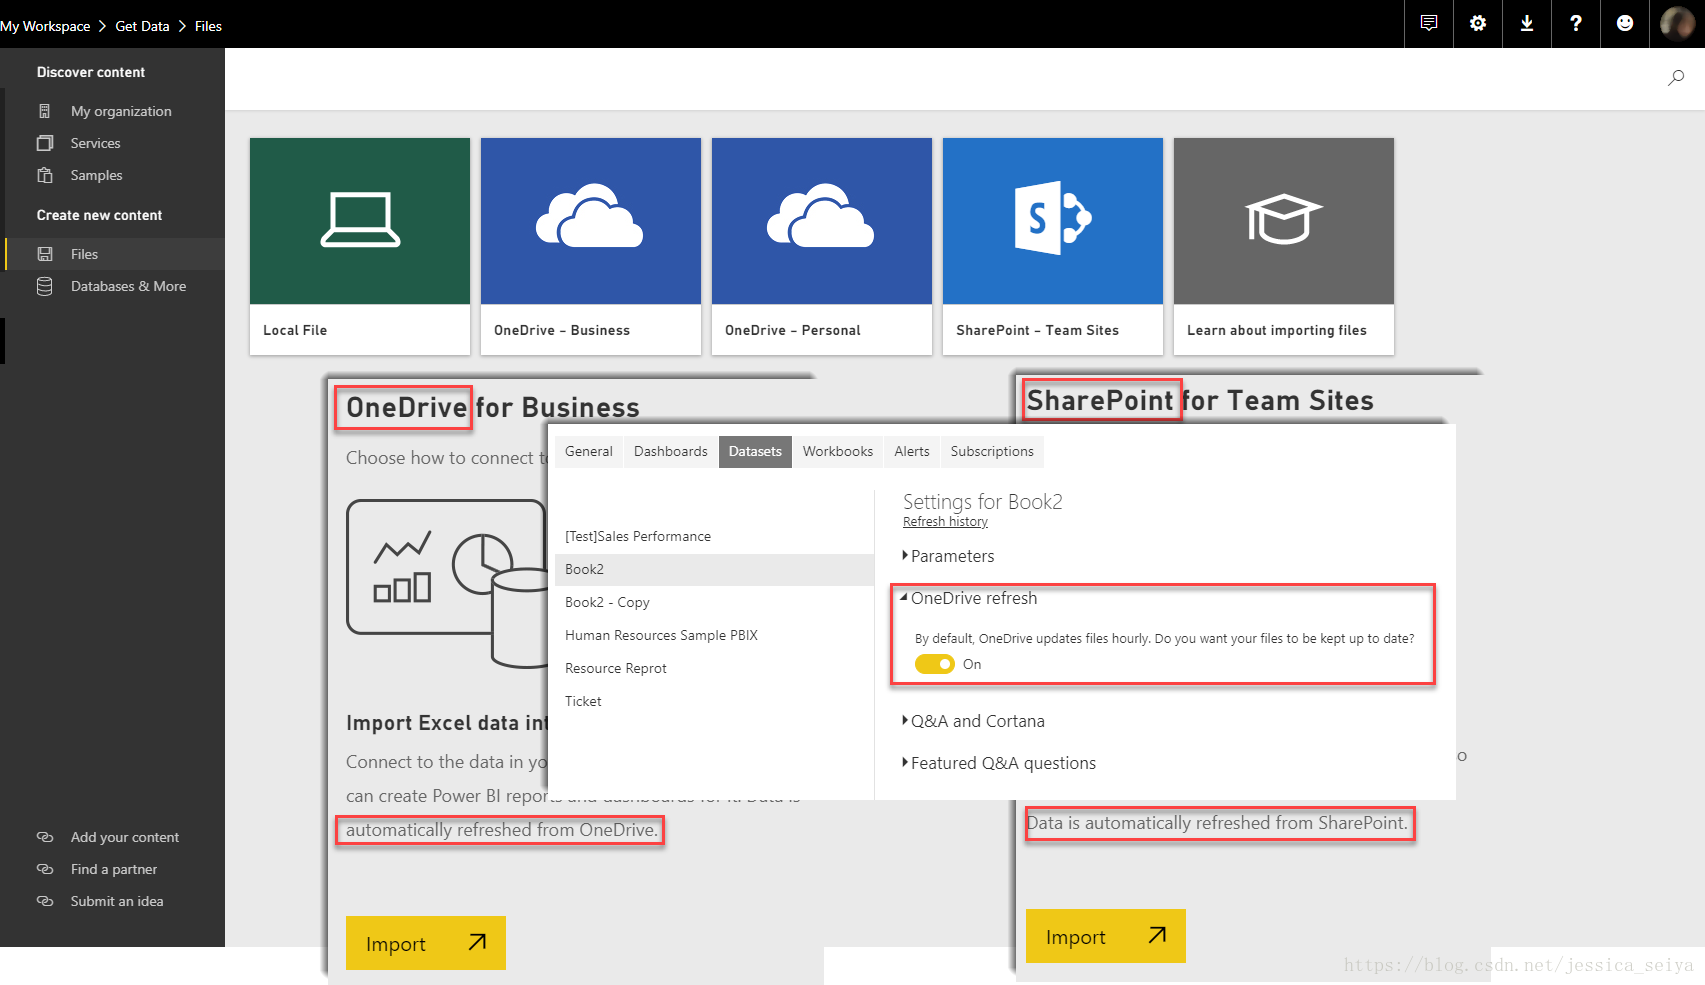Open the Subscriptions tab
The width and height of the screenshot is (1705, 985).
[x=992, y=451]
